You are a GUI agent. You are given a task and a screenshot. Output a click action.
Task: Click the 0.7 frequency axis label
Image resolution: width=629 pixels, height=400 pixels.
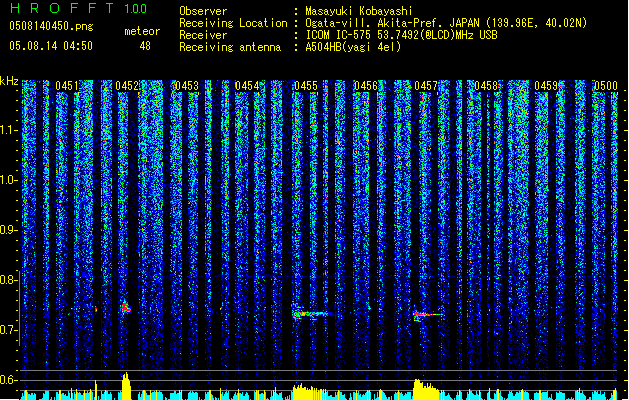[x=8, y=330]
